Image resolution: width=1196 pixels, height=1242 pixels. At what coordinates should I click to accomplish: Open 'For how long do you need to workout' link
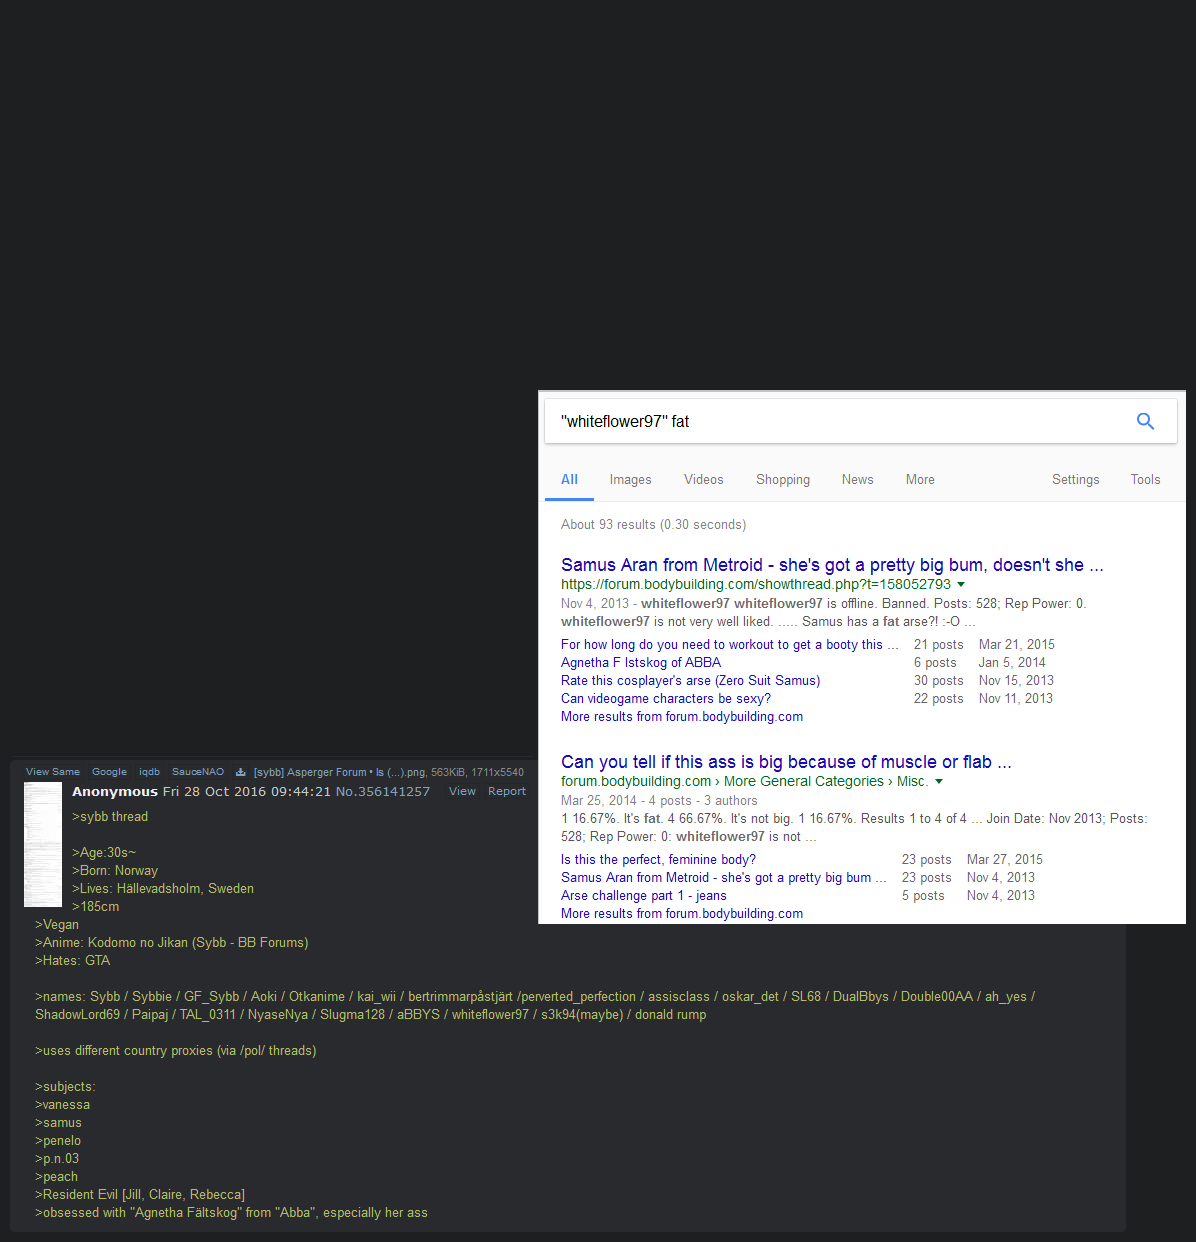point(730,645)
